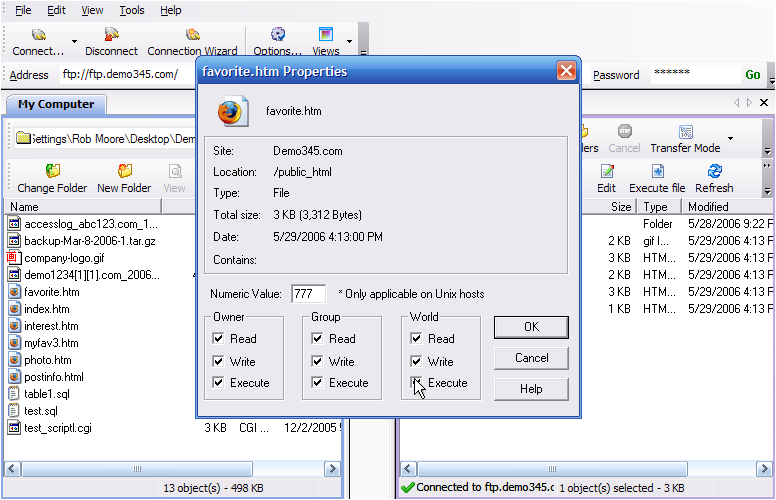Toggle World Read permission
776x500 pixels.
(x=416, y=338)
